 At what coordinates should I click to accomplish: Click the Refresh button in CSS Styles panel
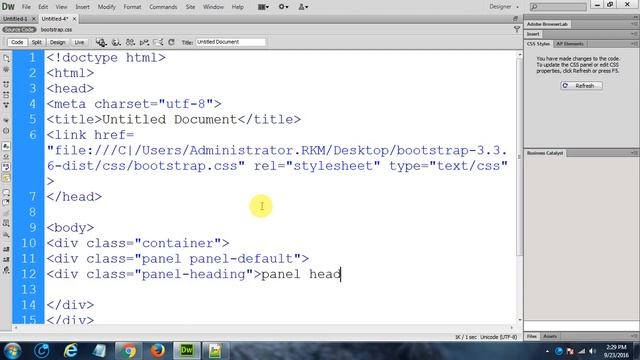pos(581,86)
